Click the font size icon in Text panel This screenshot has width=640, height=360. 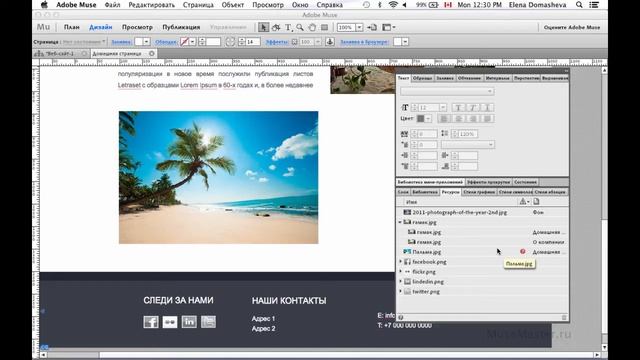[x=404, y=107]
